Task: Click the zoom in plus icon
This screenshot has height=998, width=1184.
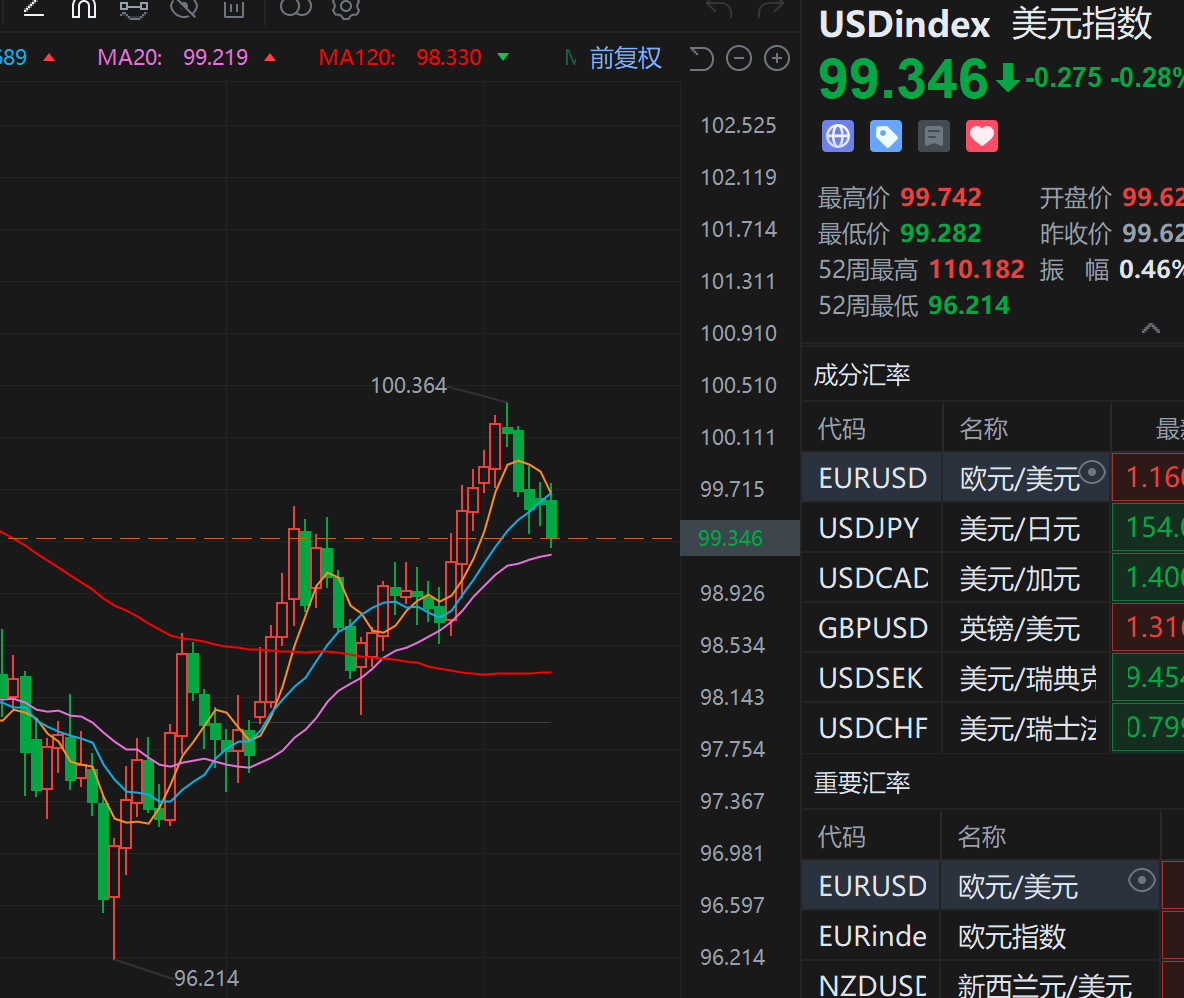Action: pos(777,59)
